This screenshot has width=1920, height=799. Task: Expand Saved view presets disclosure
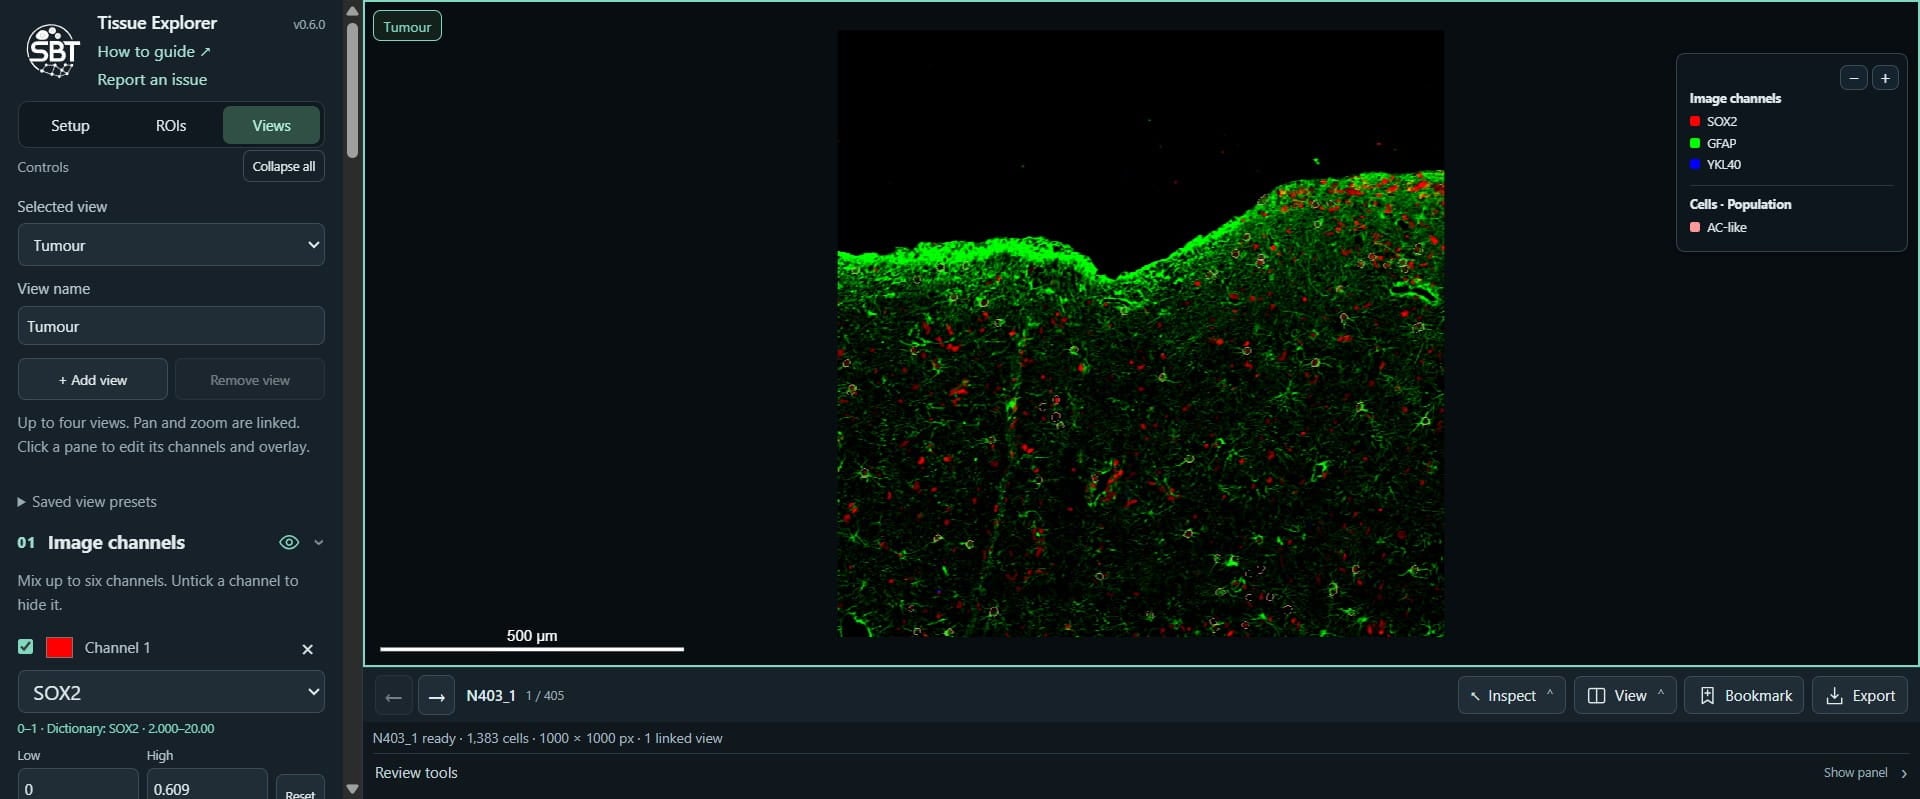87,502
